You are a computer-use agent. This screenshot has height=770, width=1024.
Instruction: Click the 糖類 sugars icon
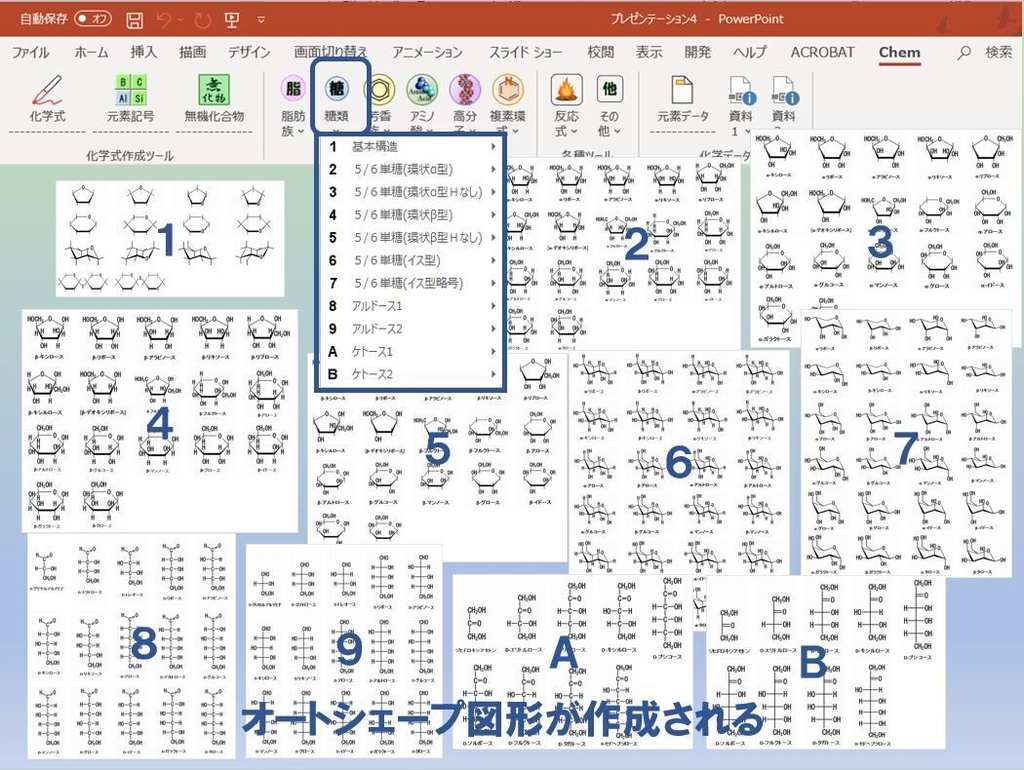pos(336,88)
